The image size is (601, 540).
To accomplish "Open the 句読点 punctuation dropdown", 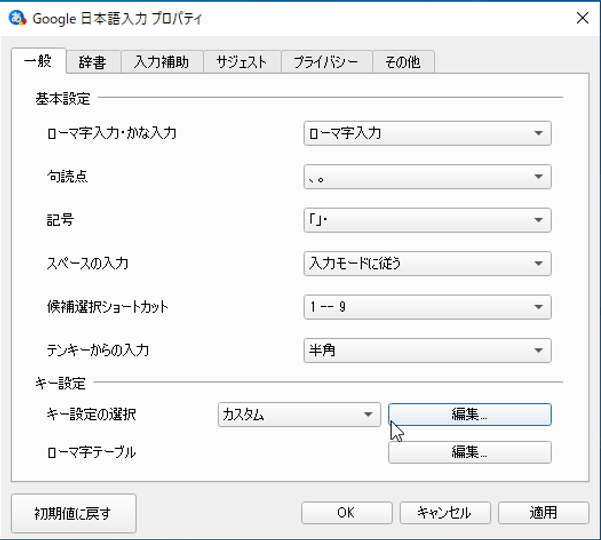I will (x=427, y=177).
